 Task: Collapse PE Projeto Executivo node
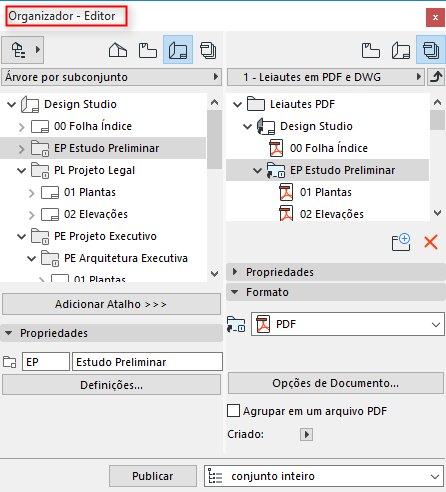point(22,237)
